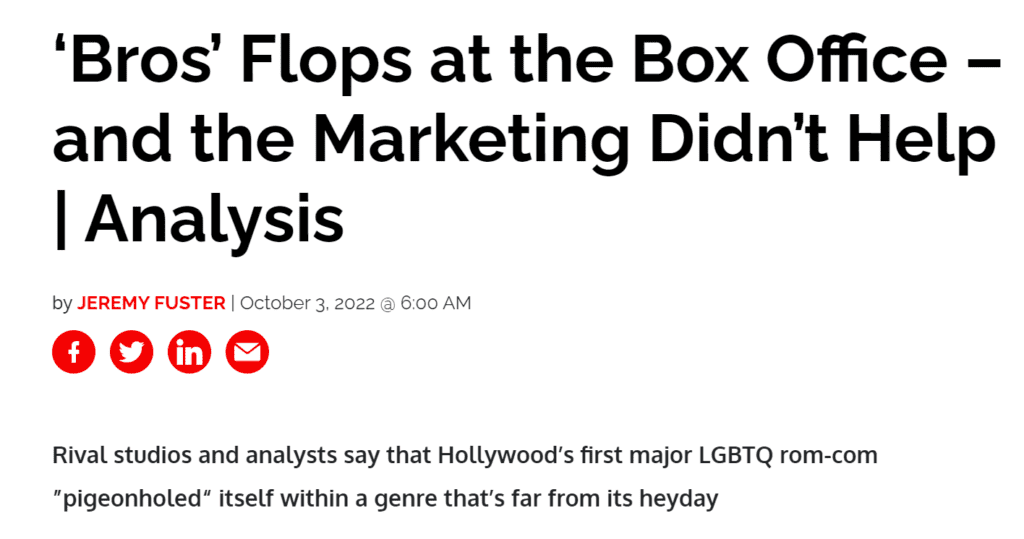The height and width of the screenshot is (539, 1024).
Task: Share the article by email icon
Action: (247, 352)
